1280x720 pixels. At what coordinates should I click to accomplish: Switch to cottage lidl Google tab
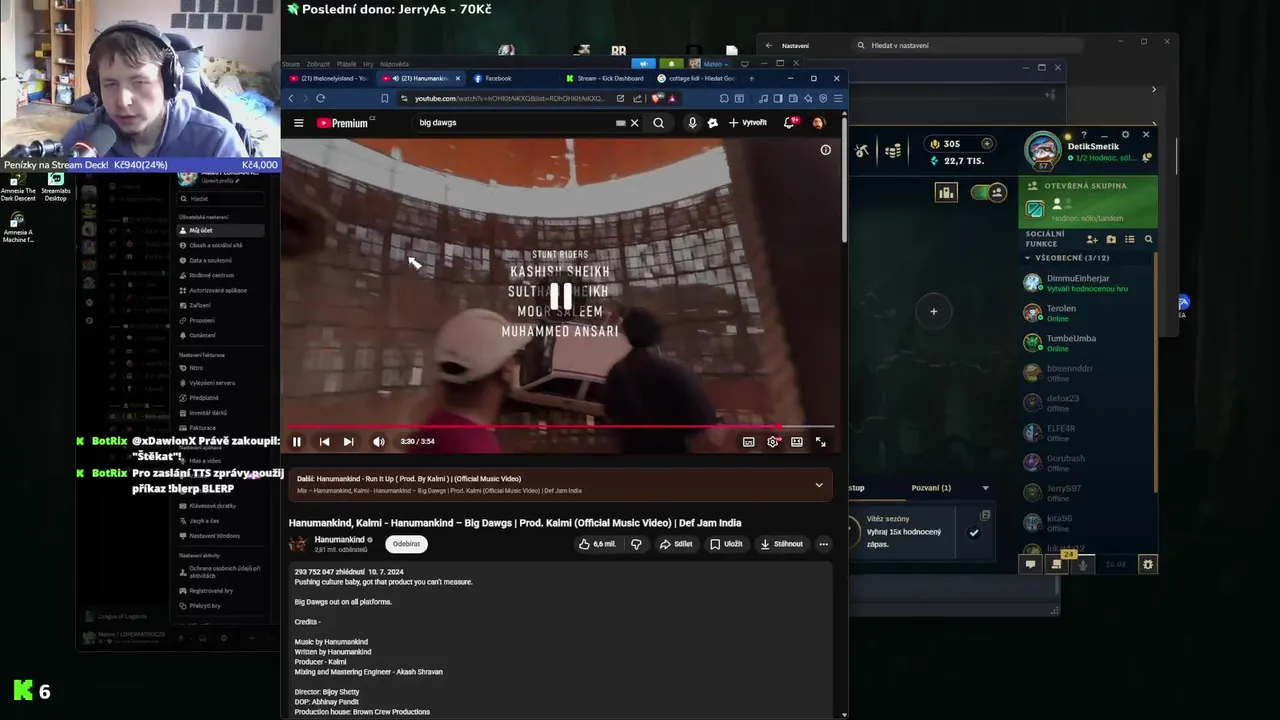tap(697, 78)
